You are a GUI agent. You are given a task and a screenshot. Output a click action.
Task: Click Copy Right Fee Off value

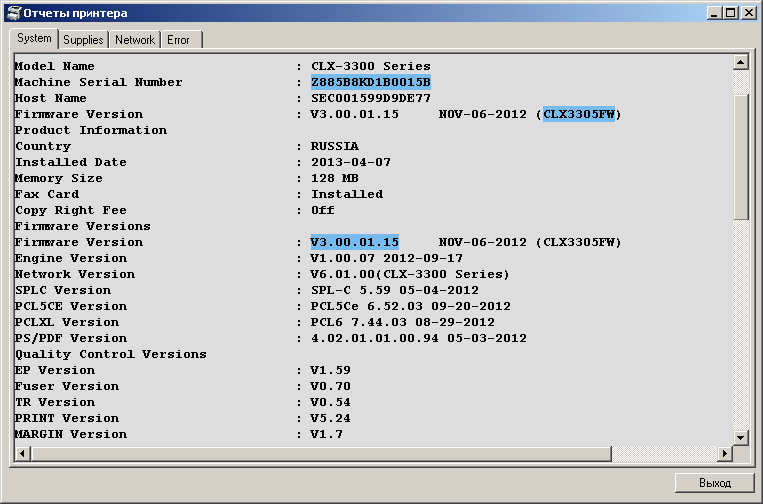(x=323, y=211)
